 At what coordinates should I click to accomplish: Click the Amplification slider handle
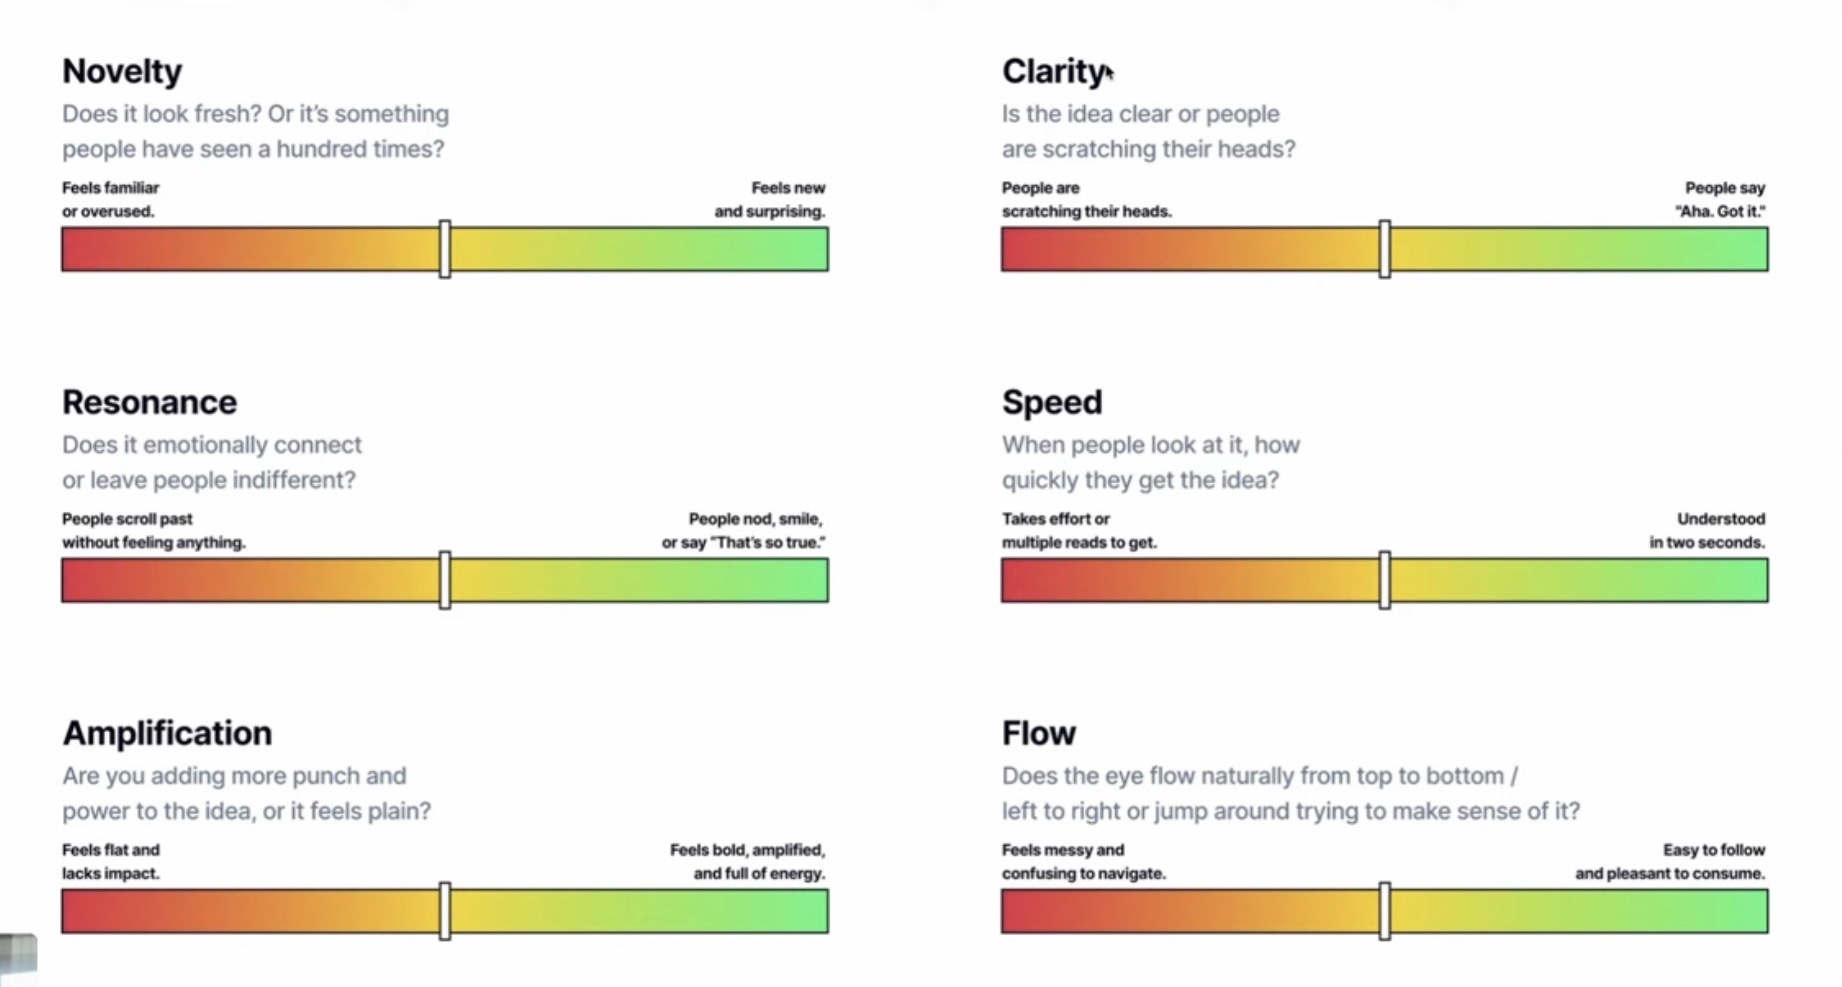click(x=445, y=911)
